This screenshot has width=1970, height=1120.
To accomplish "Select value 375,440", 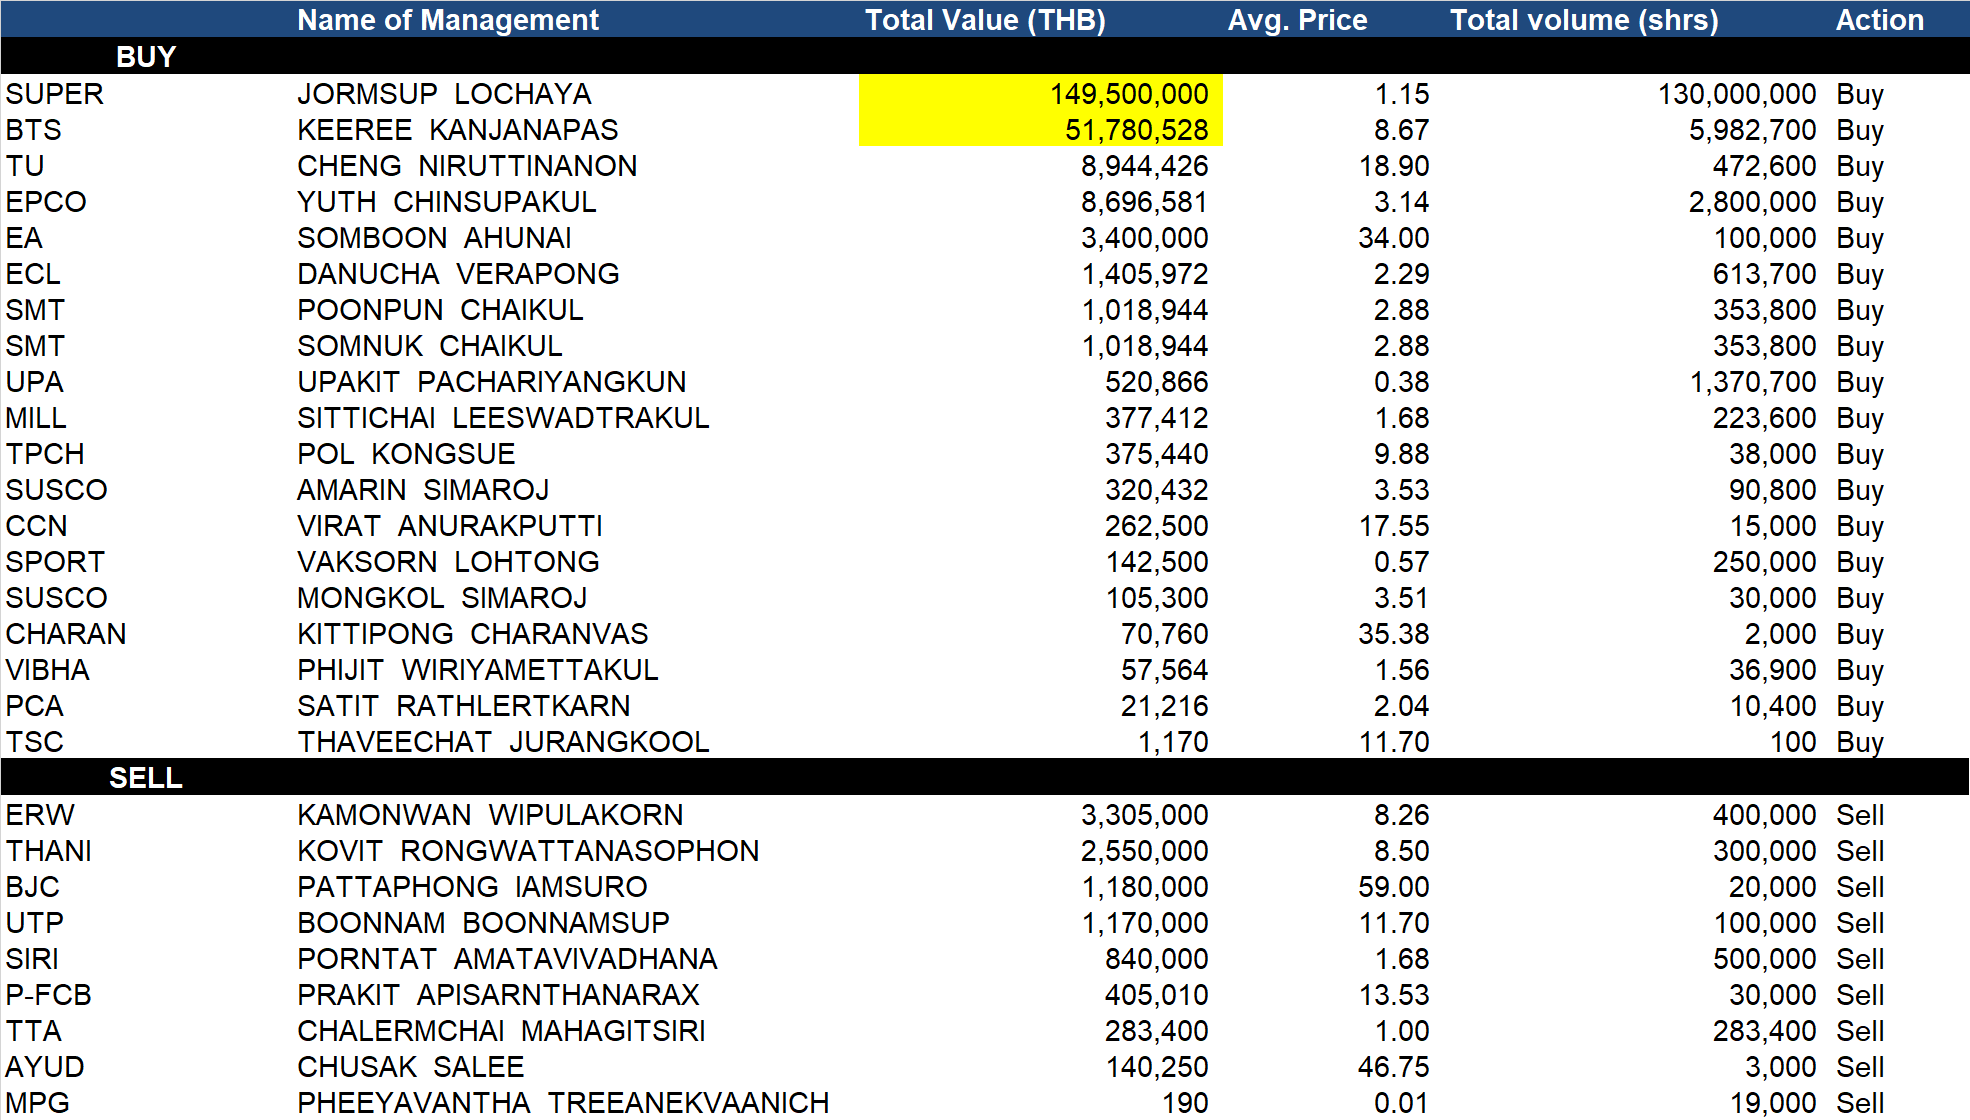I will [x=1156, y=454].
